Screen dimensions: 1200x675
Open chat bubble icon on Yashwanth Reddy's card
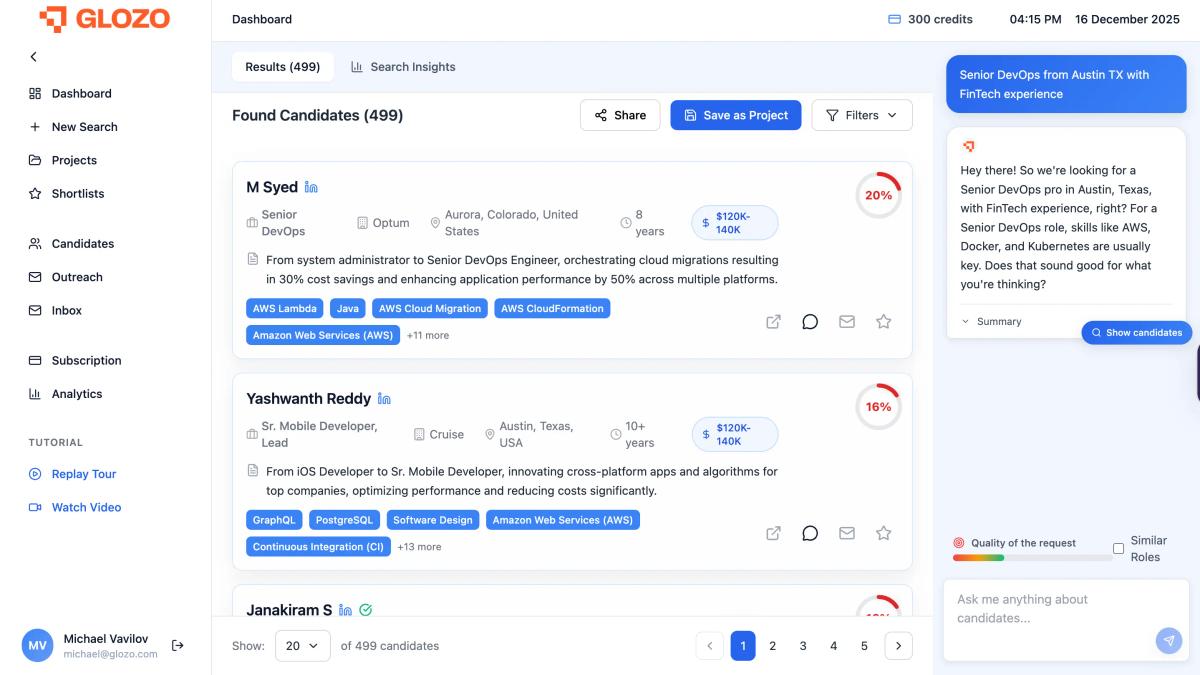coord(810,533)
